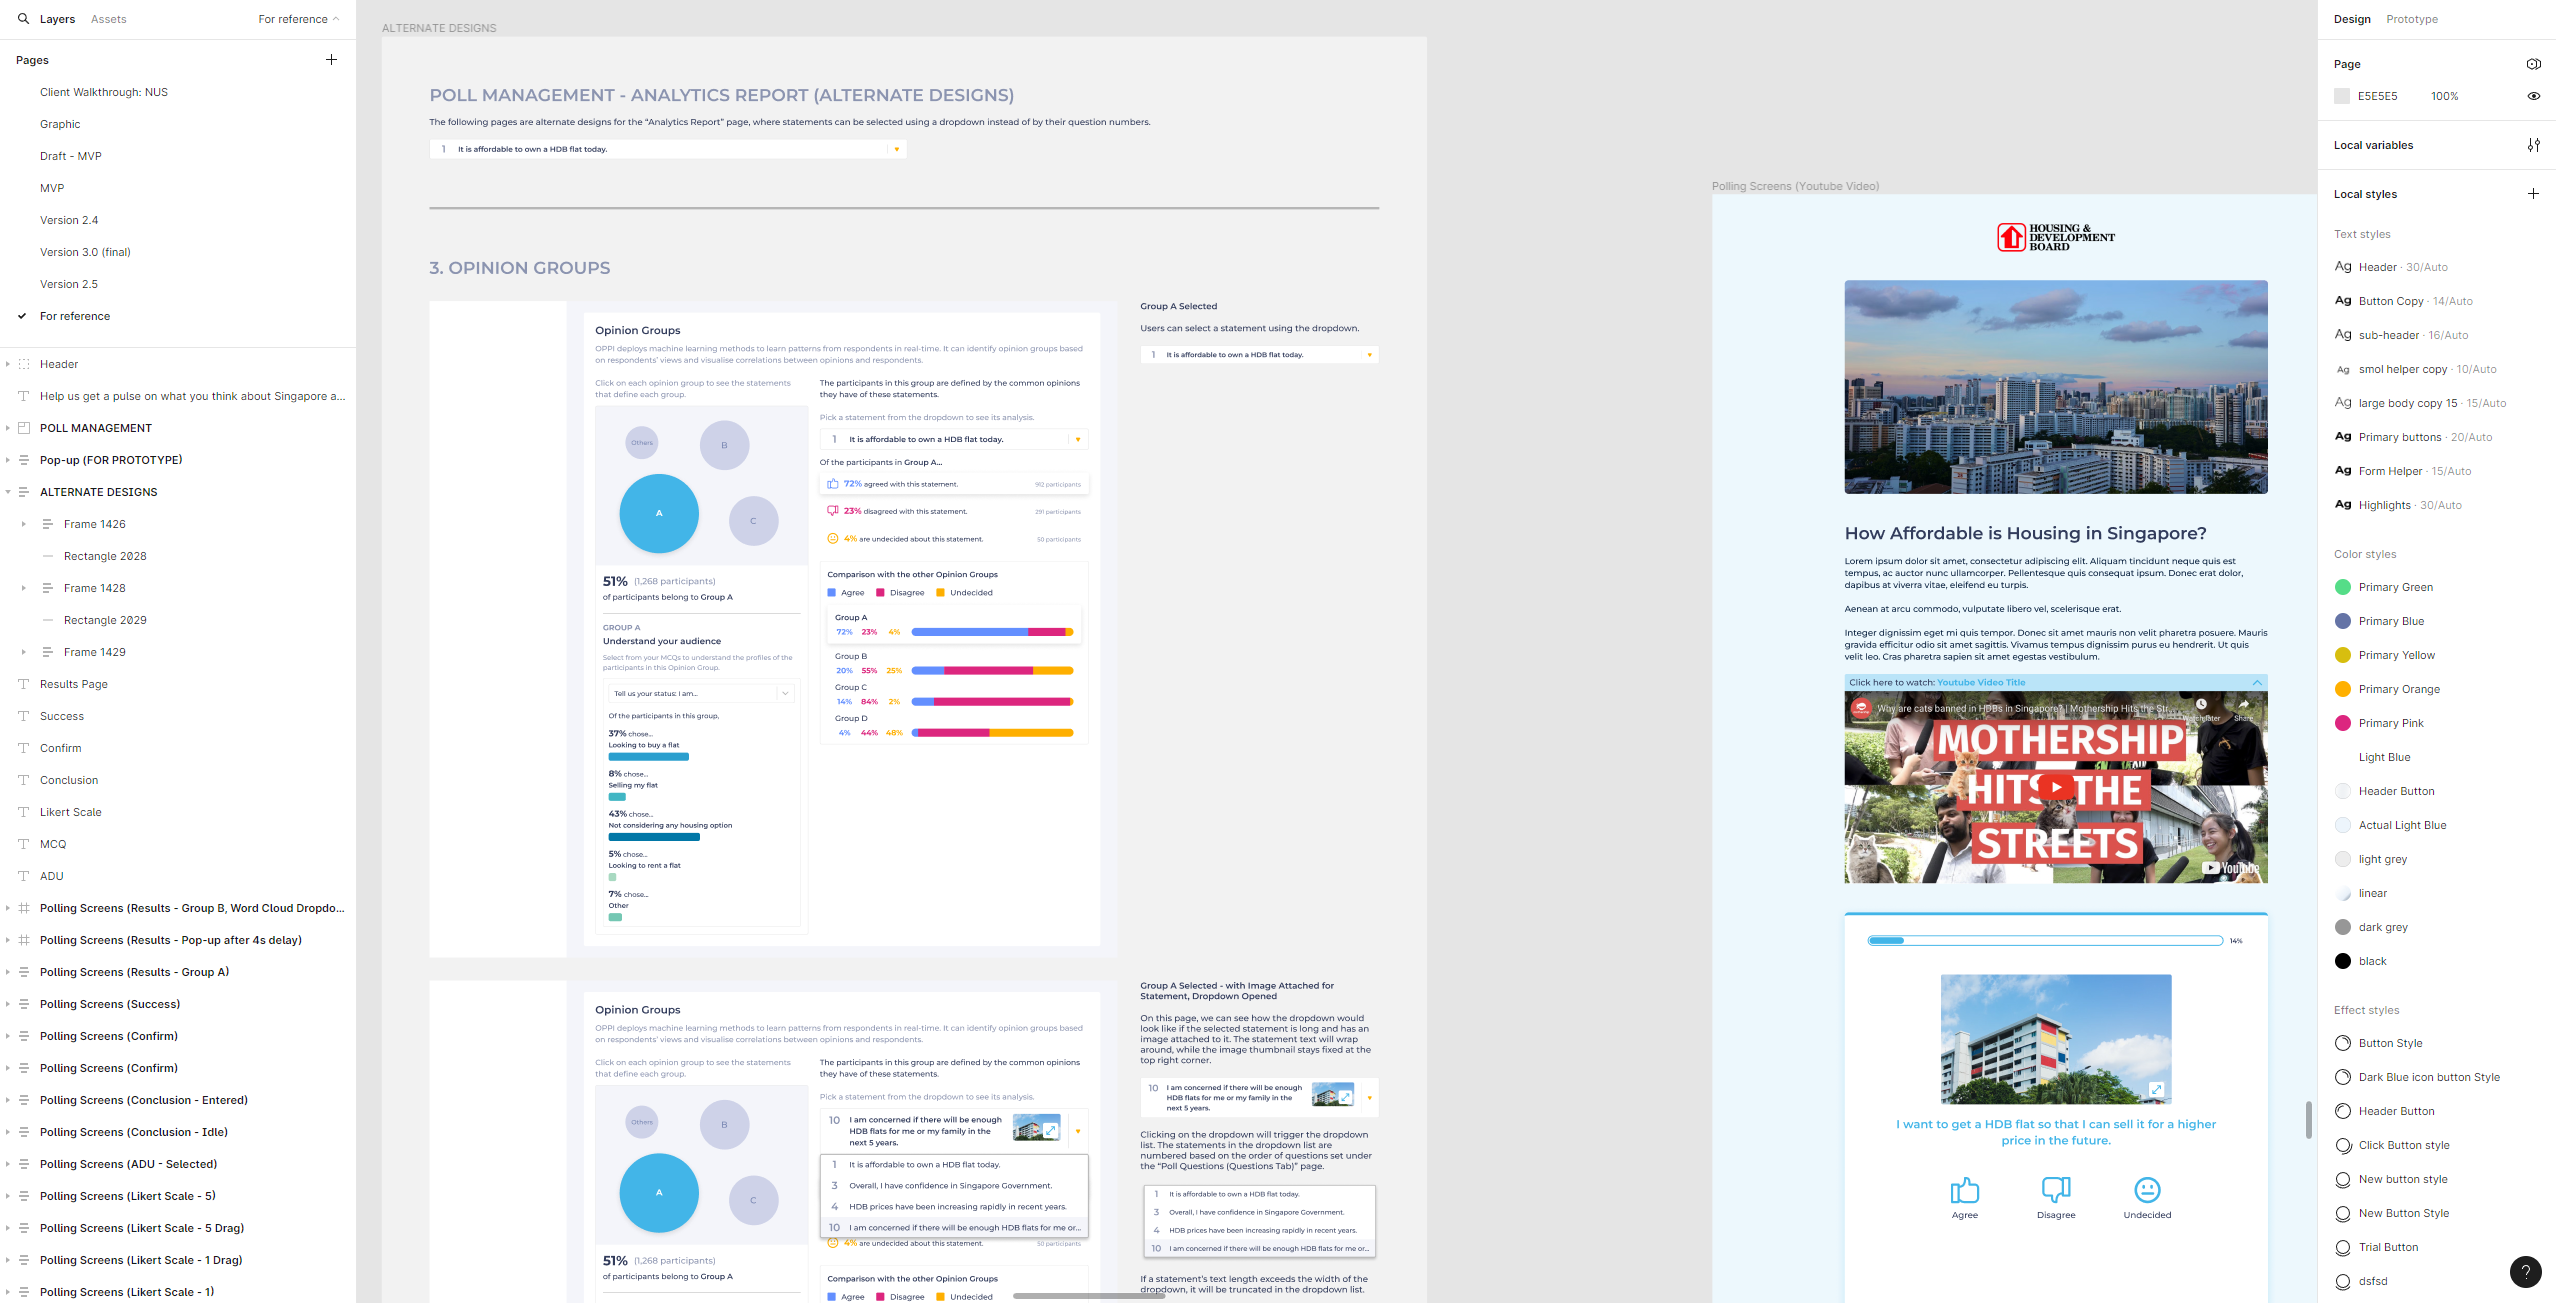Collapse the ALTERNATE DESIGNS layer
The width and height of the screenshot is (2556, 1303).
coord(8,492)
